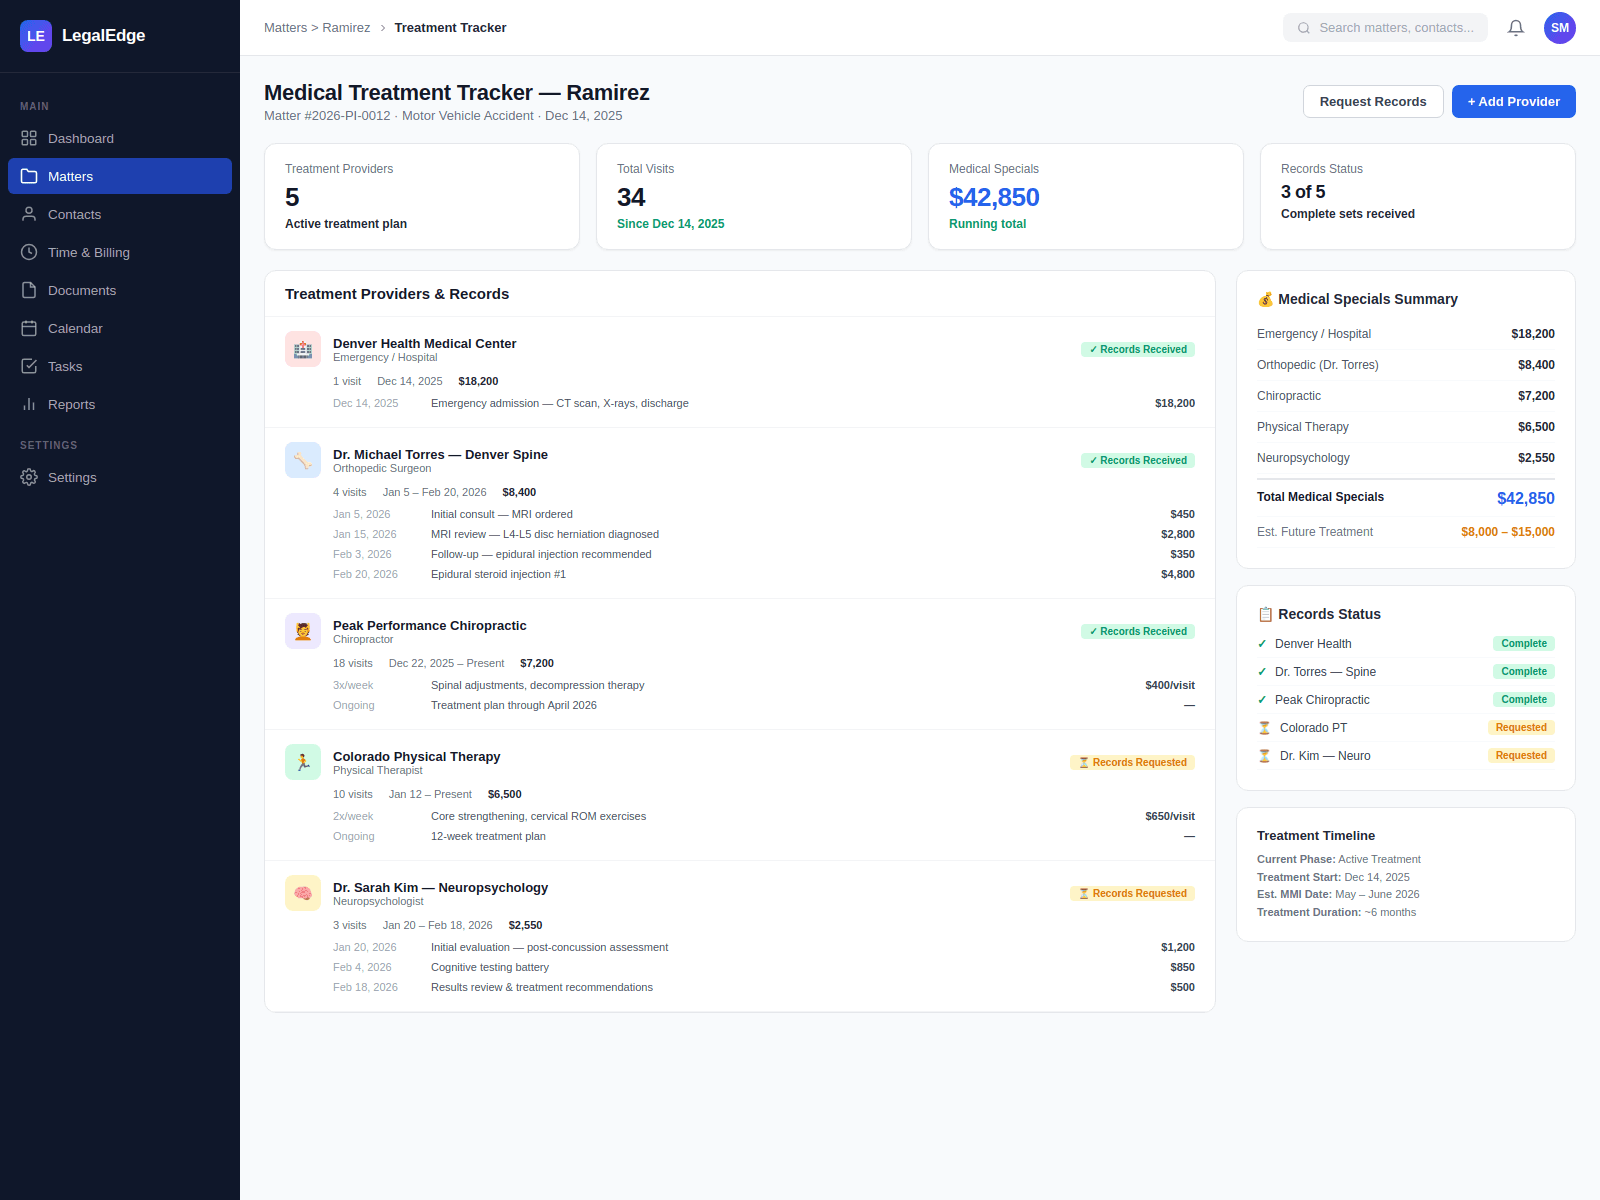Select 'Treatment plan through April 2026' row
This screenshot has width=1600, height=1200.
pyautogui.click(x=764, y=705)
